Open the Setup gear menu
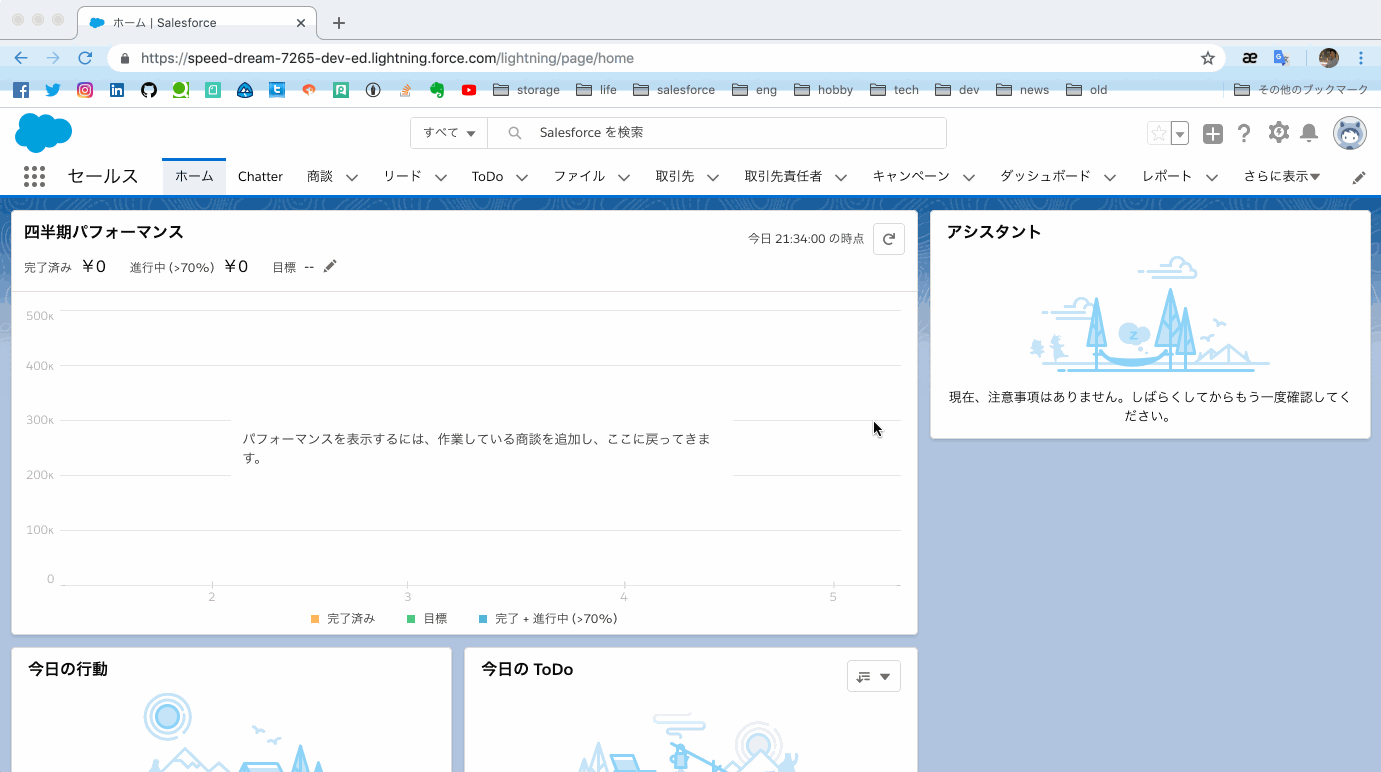Image resolution: width=1381 pixels, height=772 pixels. (1278, 133)
